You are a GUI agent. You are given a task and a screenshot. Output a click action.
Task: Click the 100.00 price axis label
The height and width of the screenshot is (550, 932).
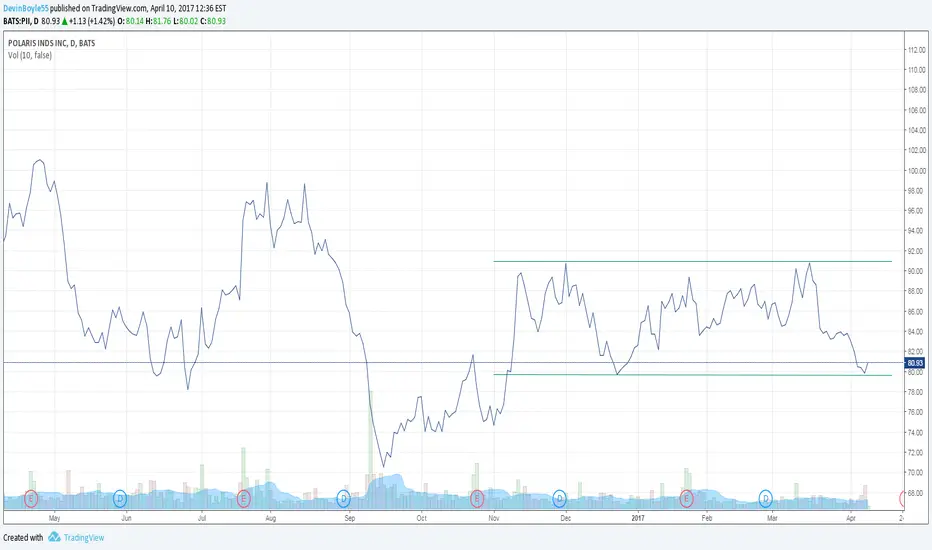(916, 171)
